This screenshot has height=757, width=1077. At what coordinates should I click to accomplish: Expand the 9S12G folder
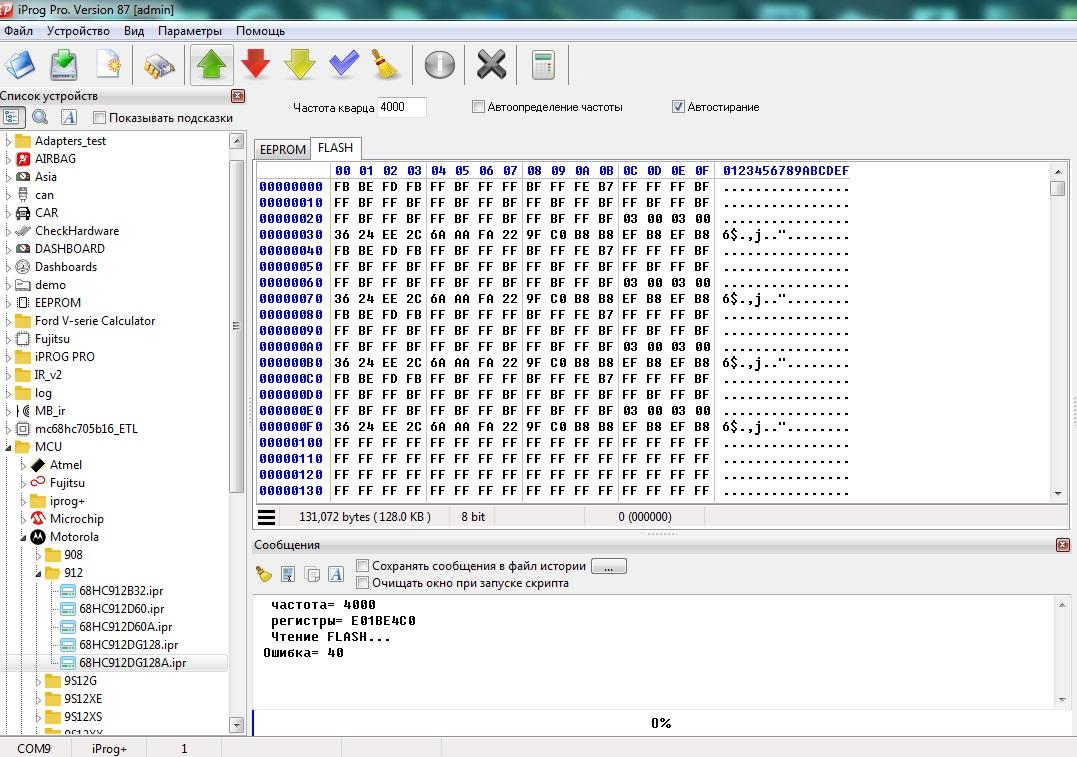[x=38, y=681]
